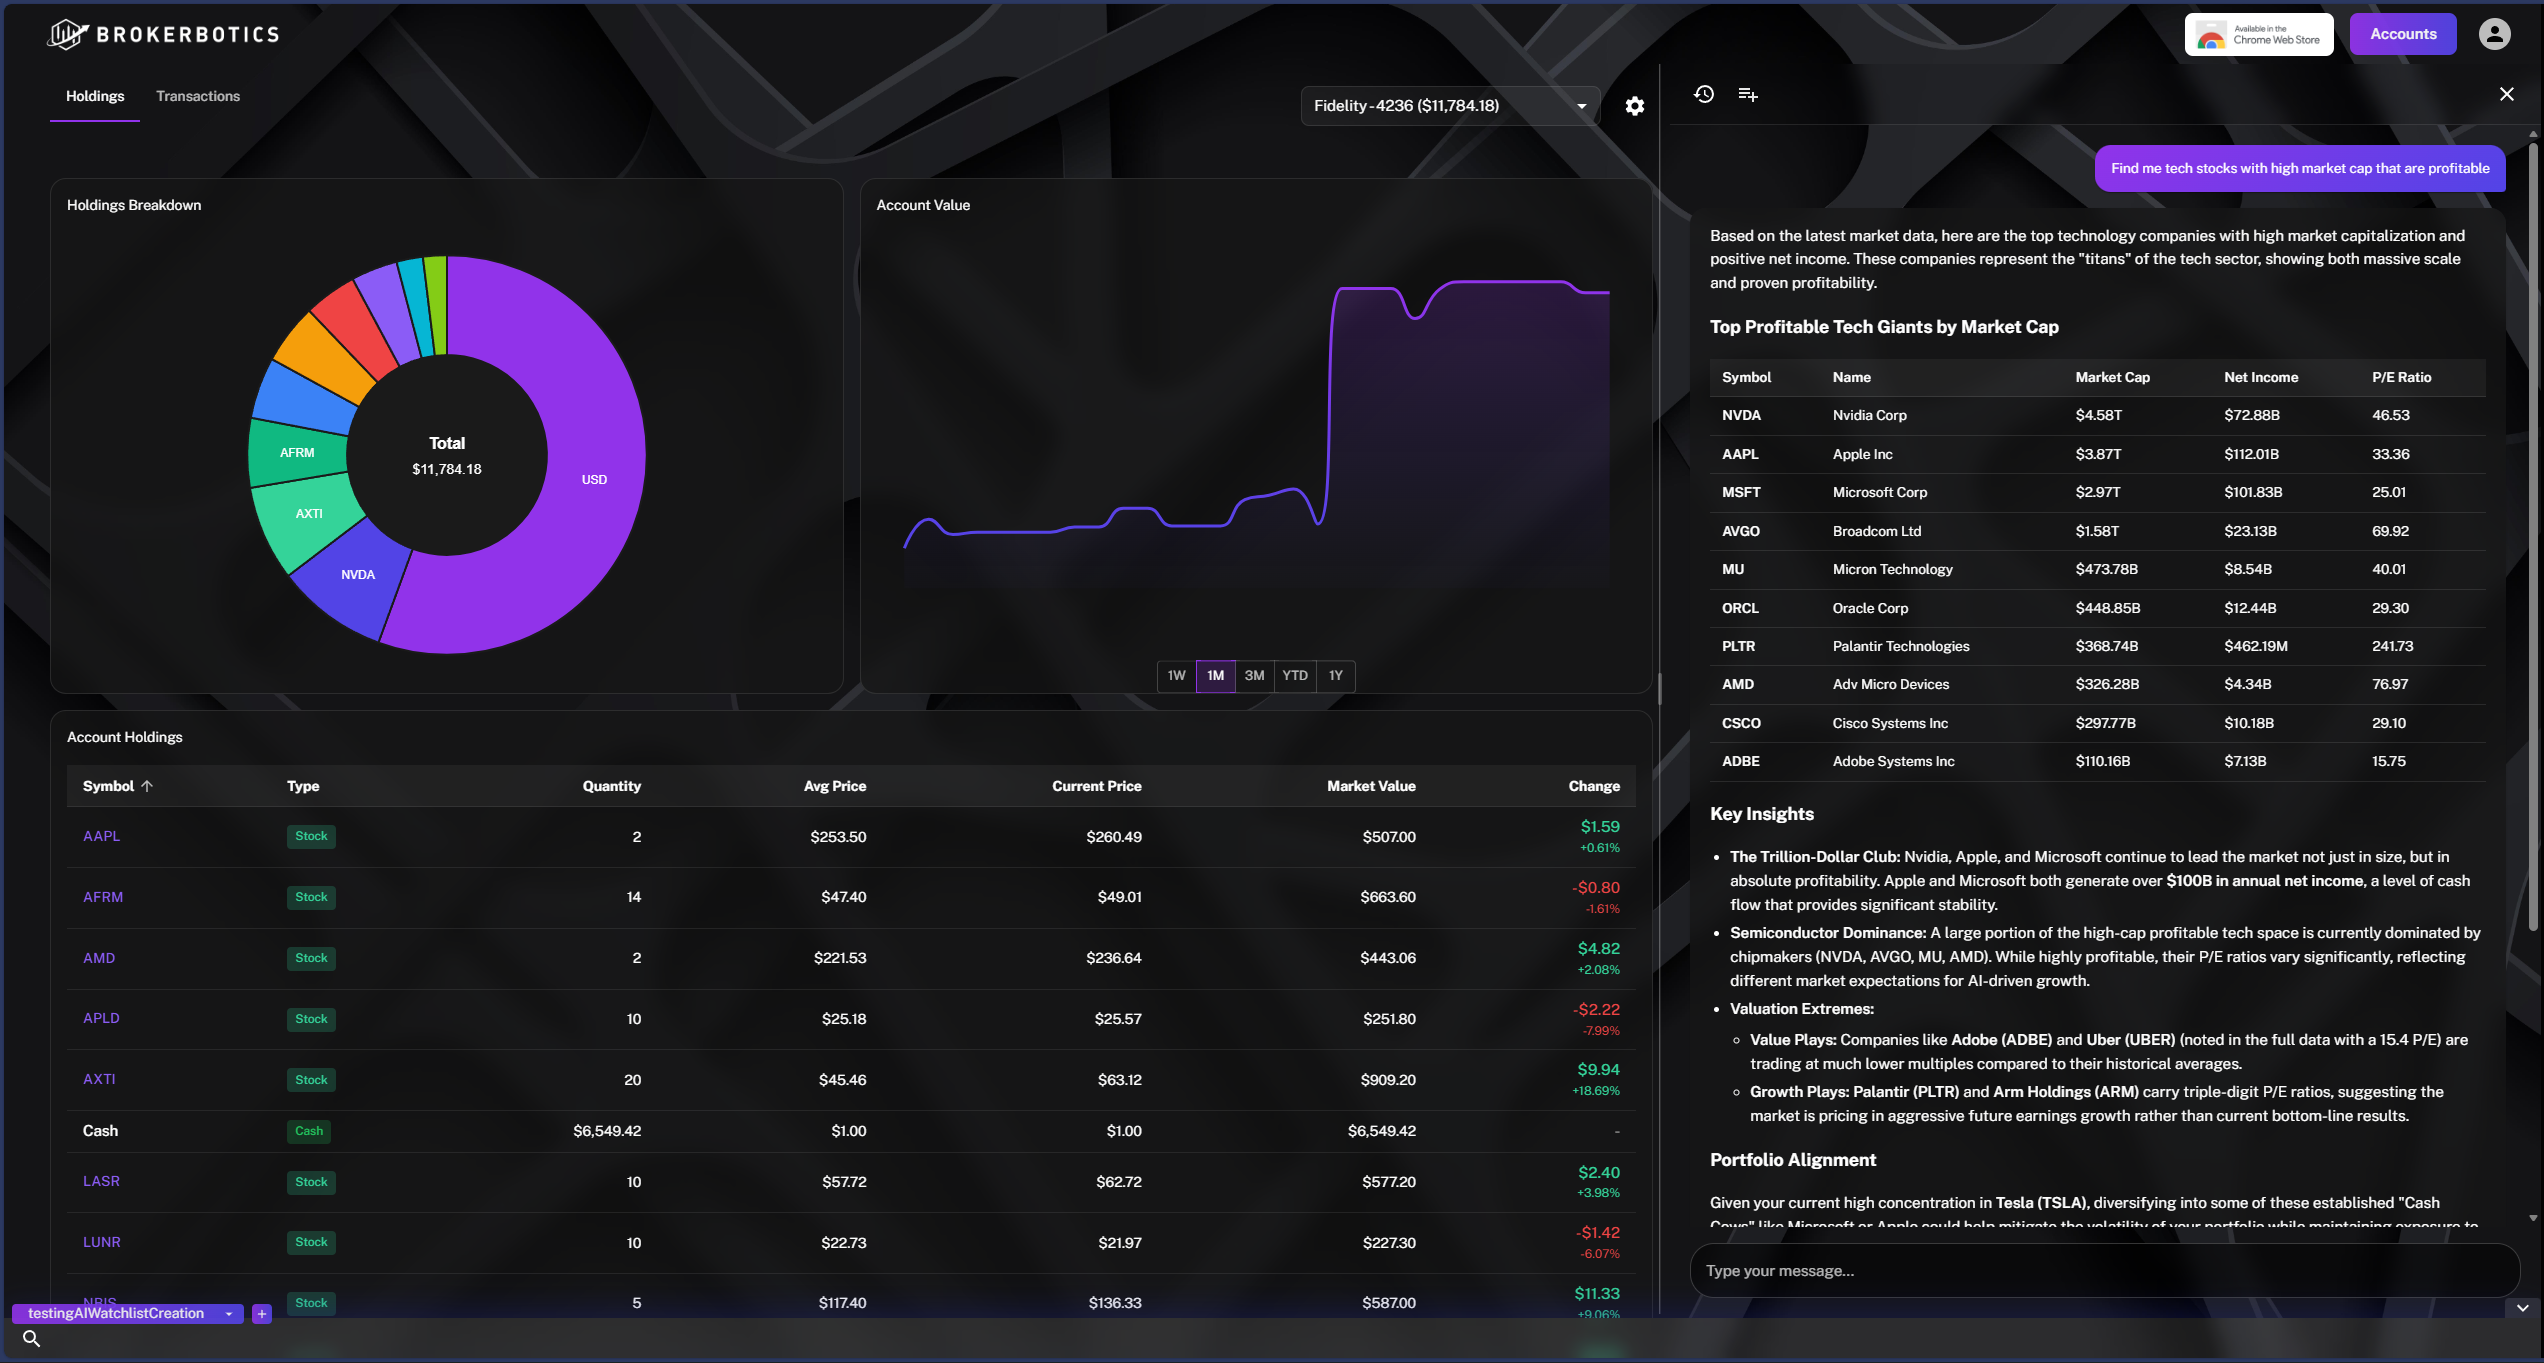Open the AFRM holding link
The height and width of the screenshot is (1363, 2544).
coord(103,897)
